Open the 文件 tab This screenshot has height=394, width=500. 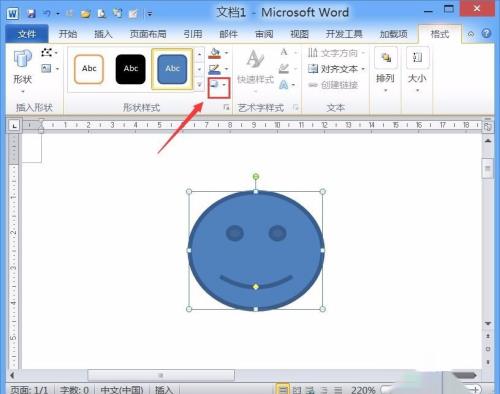[x=27, y=34]
